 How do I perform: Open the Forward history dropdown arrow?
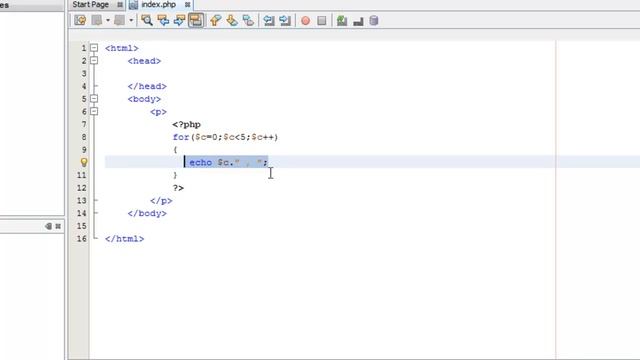[131, 20]
